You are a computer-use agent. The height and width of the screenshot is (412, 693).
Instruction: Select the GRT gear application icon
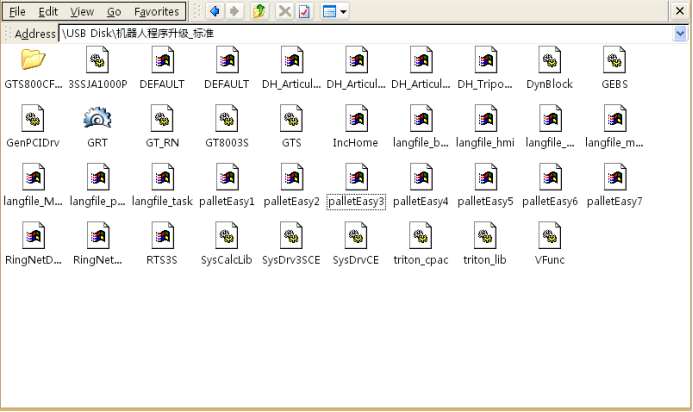(x=97, y=118)
